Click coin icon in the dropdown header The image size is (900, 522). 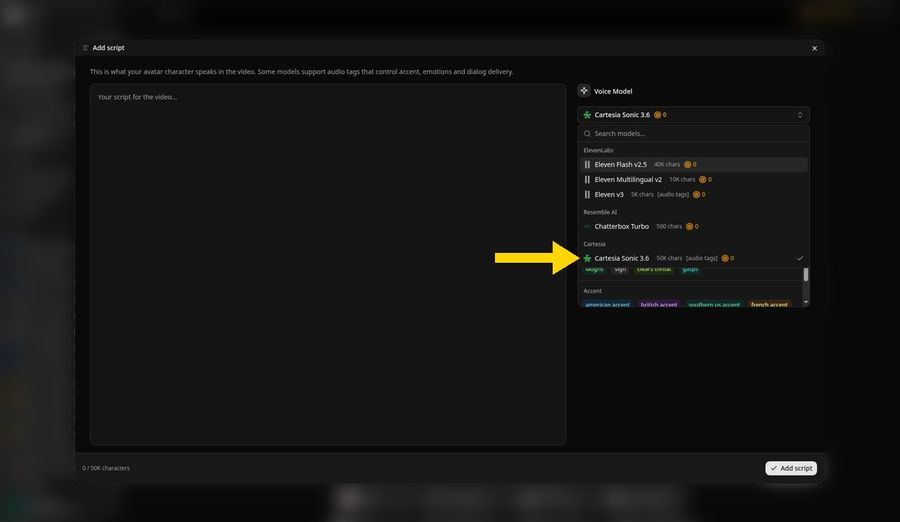pyautogui.click(x=657, y=115)
